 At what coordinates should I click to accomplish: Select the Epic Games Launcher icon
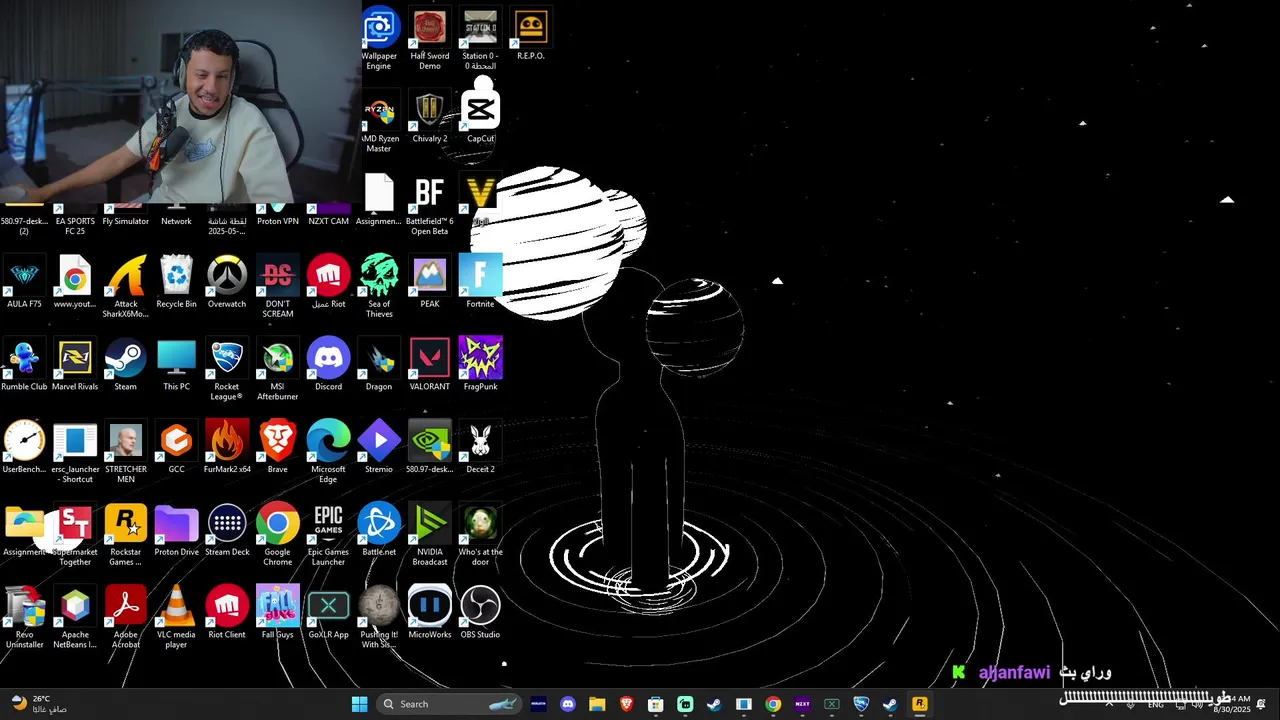pyautogui.click(x=328, y=536)
